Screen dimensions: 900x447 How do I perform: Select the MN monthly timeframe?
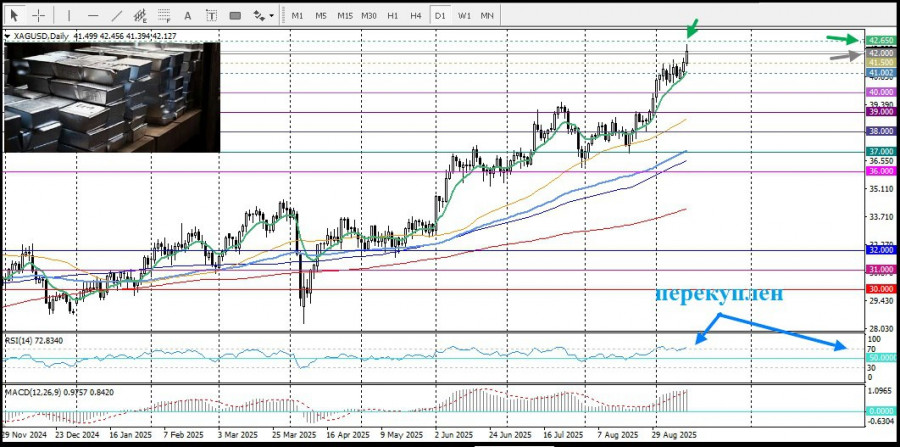[x=487, y=15]
